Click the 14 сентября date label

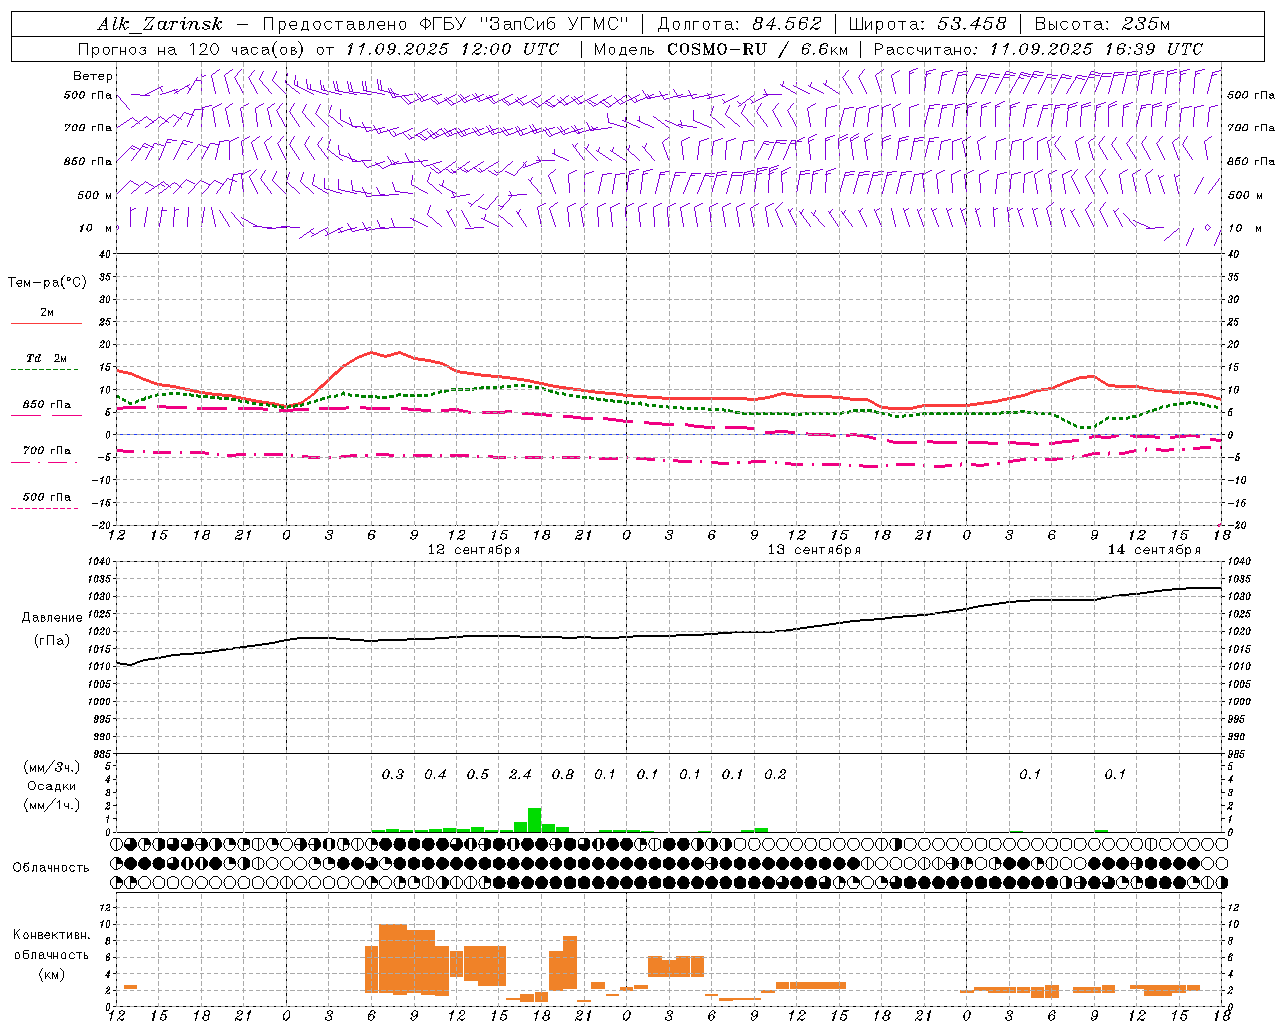coord(1154,550)
